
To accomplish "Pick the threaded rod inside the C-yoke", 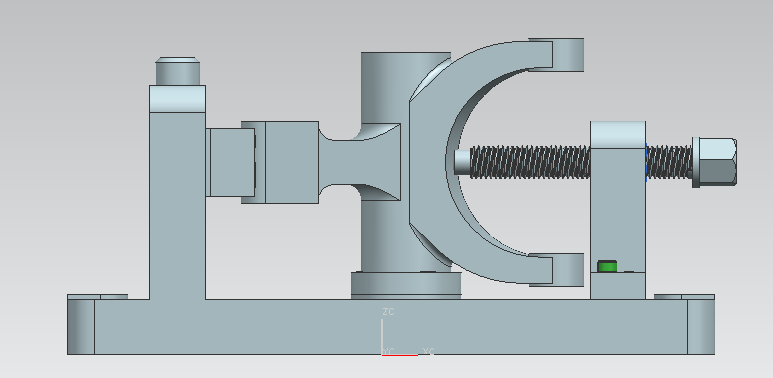I will 530,162.
